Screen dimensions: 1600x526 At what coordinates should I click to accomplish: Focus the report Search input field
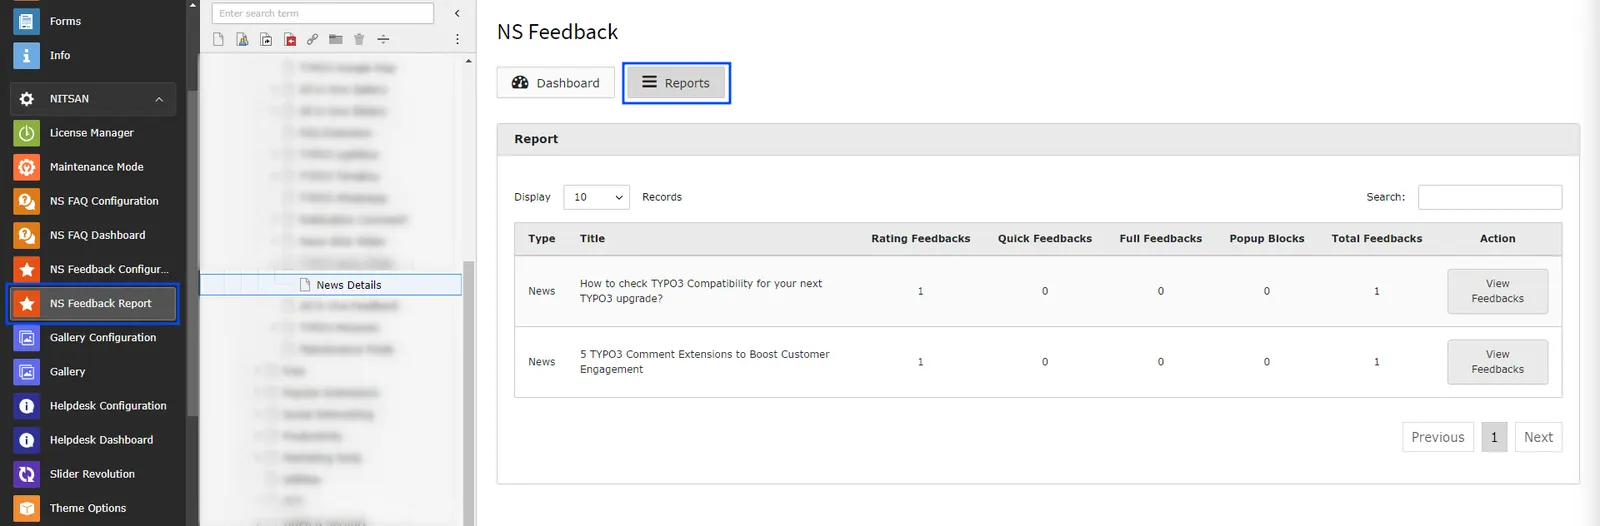(1490, 197)
